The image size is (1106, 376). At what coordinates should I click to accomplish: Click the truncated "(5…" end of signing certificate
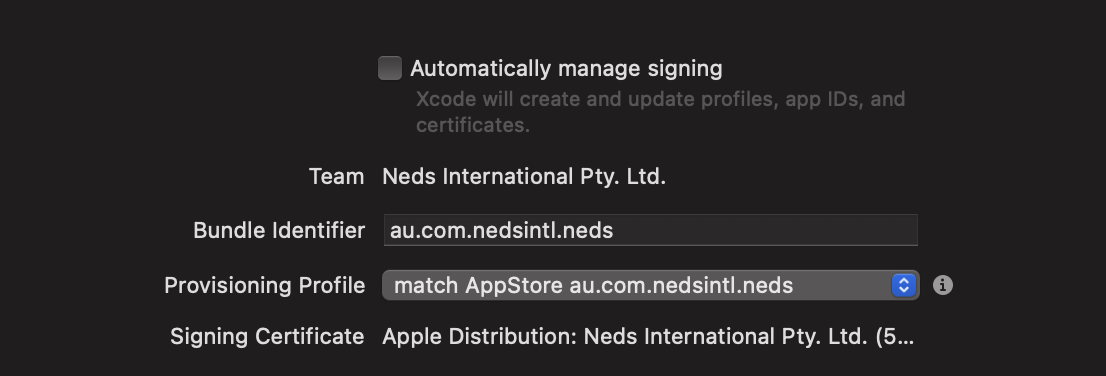click(x=894, y=336)
